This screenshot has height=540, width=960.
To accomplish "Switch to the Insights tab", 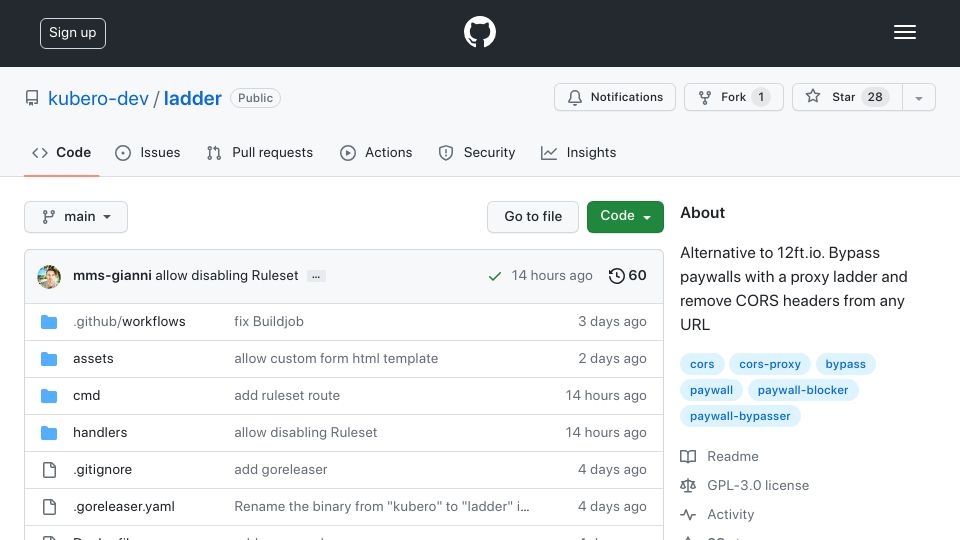I will coord(579,152).
